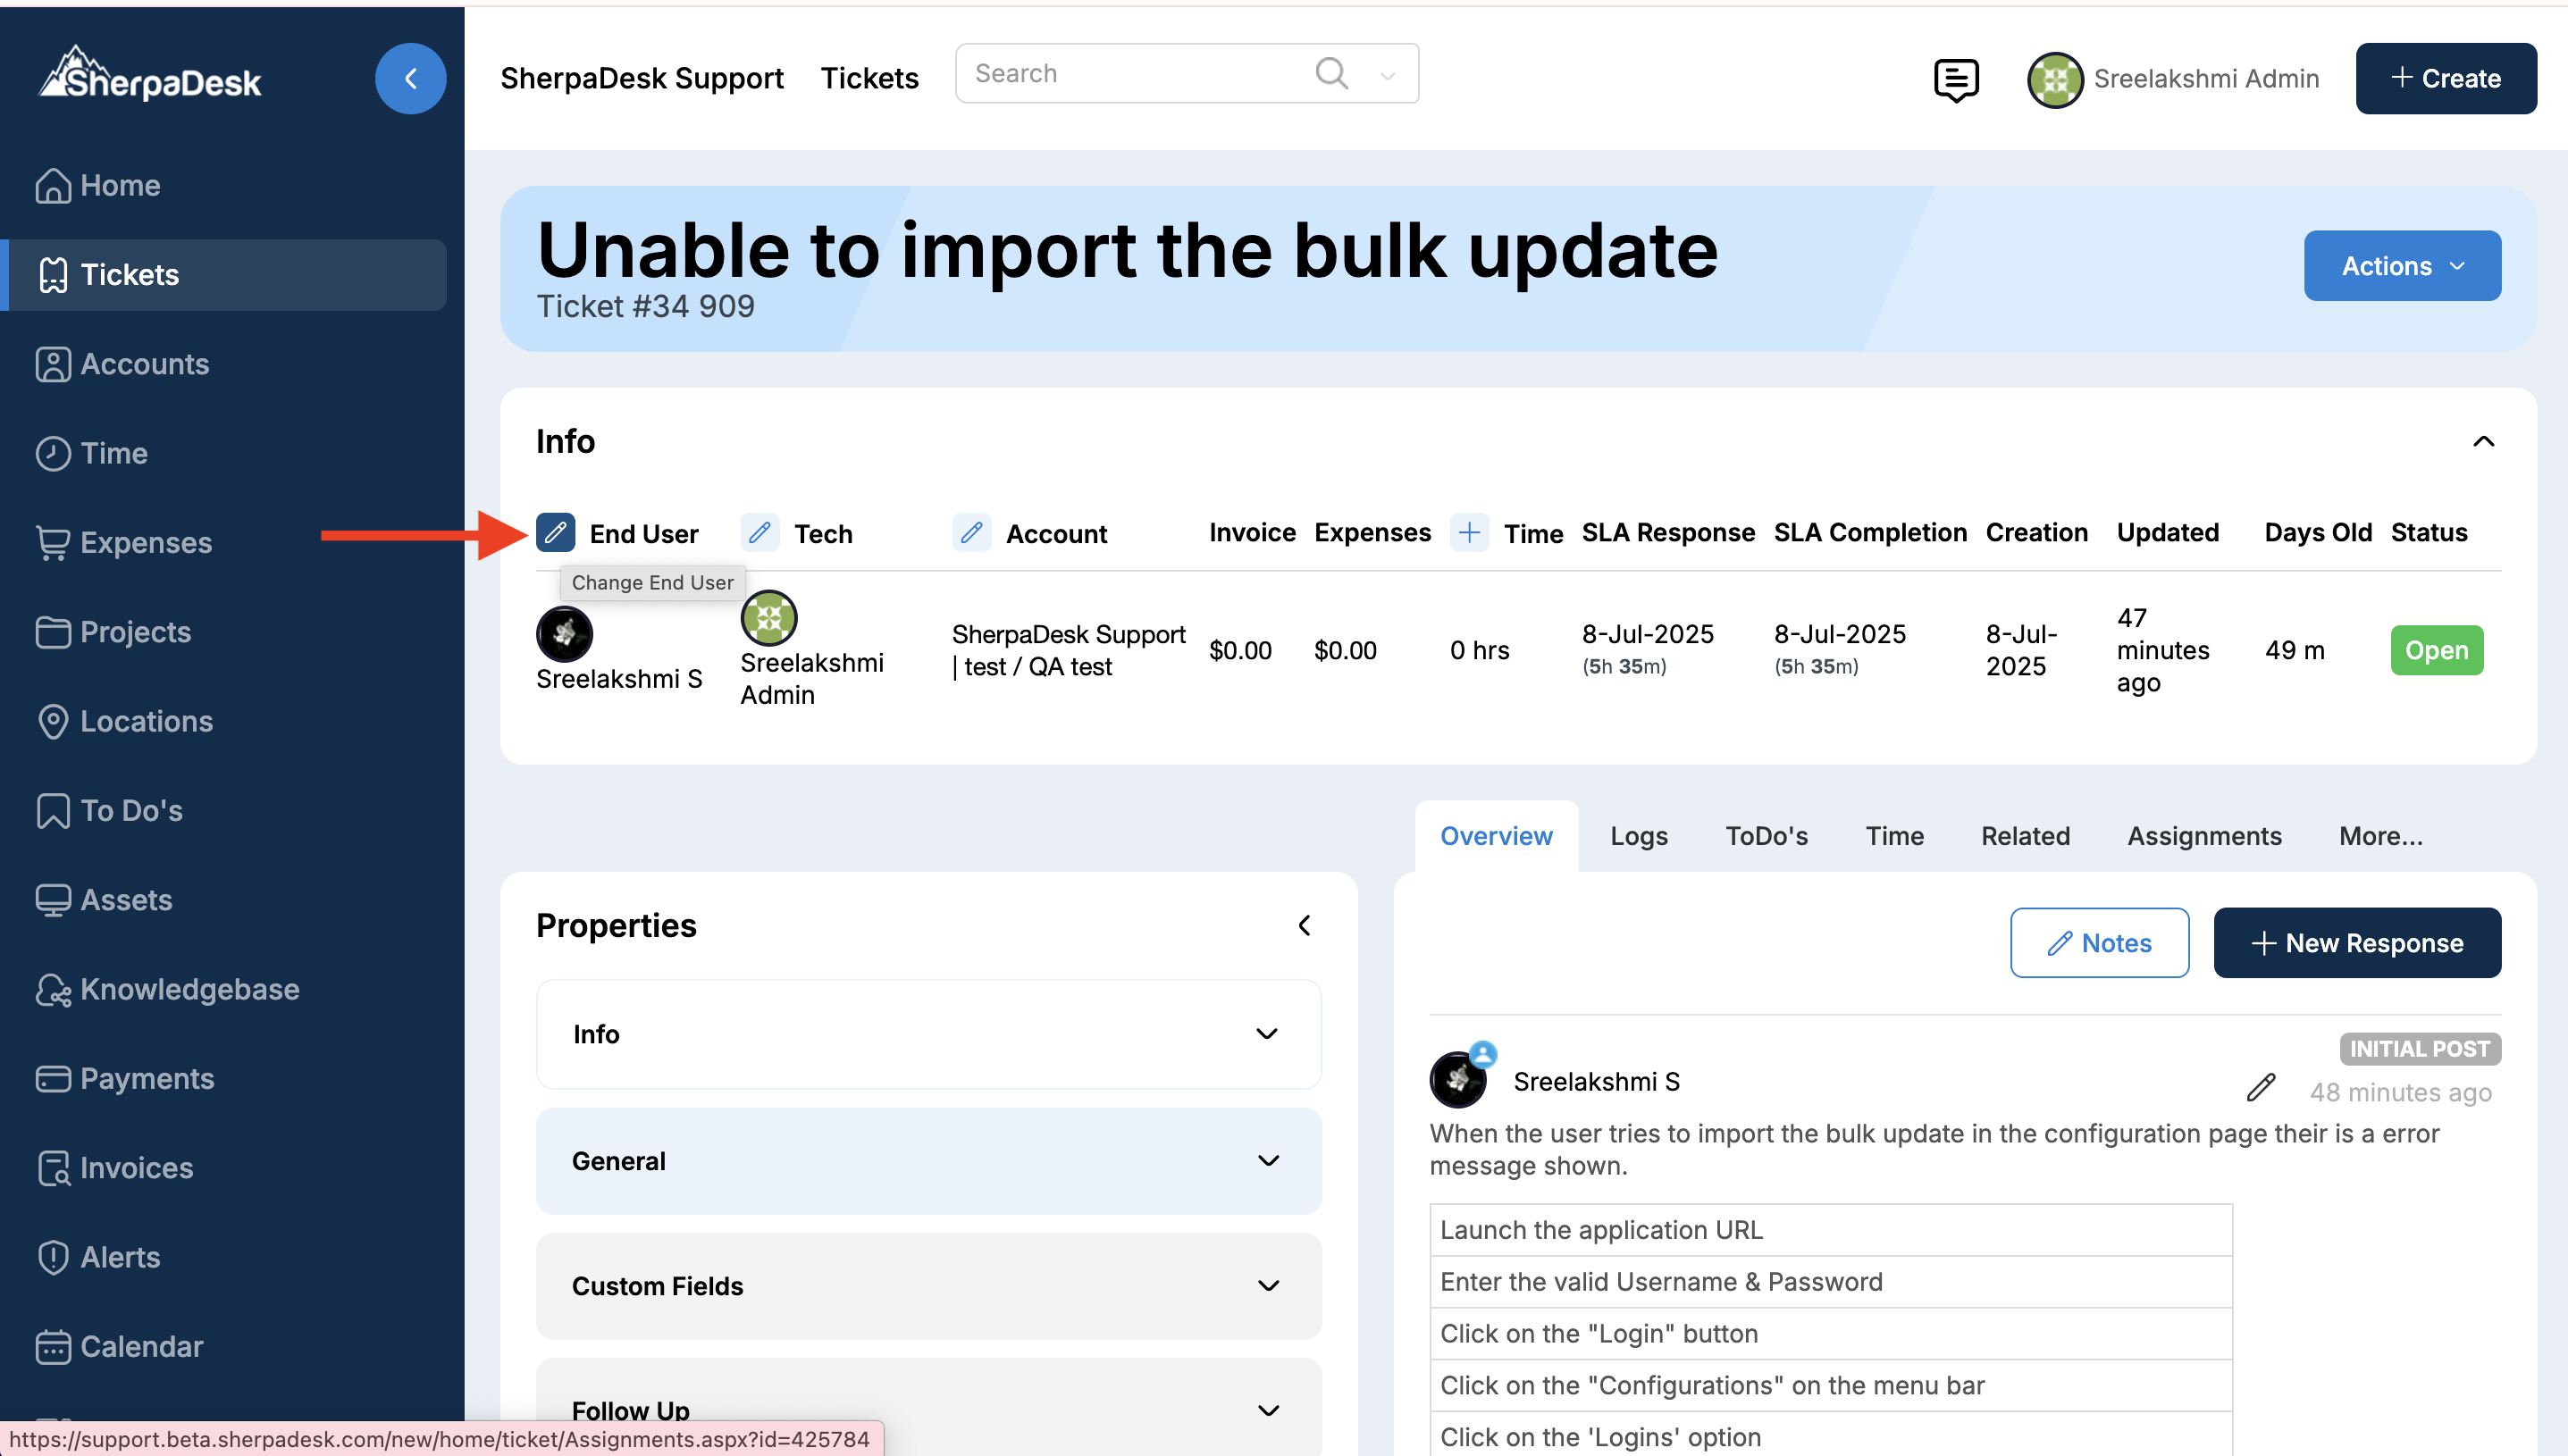Edit the initial post with the pencil icon
This screenshot has width=2568, height=1456.
(x=2260, y=1088)
